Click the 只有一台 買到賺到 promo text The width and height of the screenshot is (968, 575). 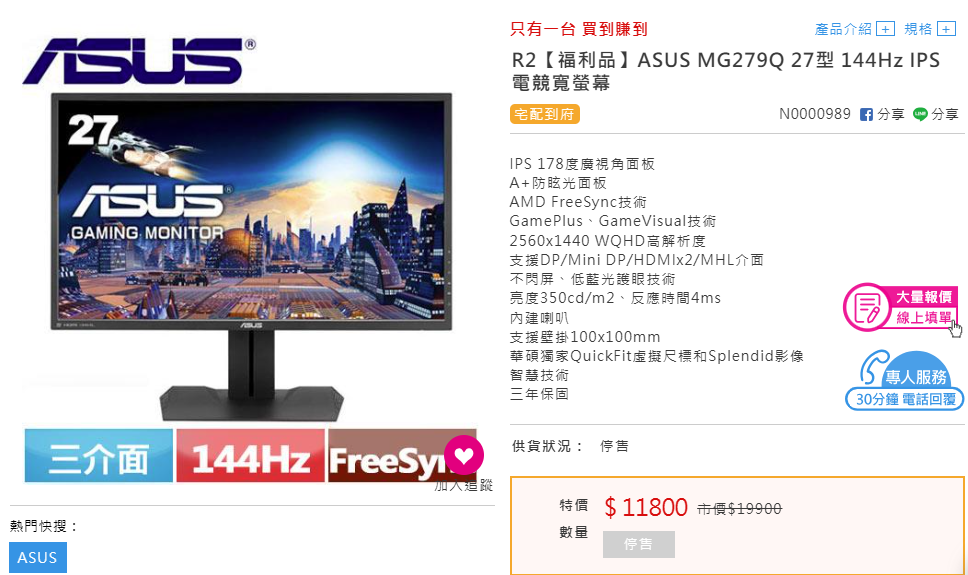pyautogui.click(x=578, y=29)
